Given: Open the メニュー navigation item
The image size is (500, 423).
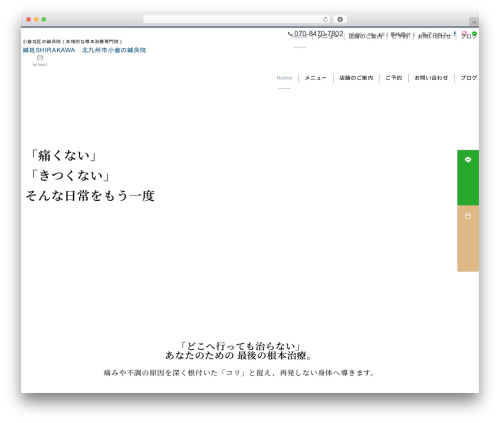Looking at the screenshot, I should (x=315, y=78).
